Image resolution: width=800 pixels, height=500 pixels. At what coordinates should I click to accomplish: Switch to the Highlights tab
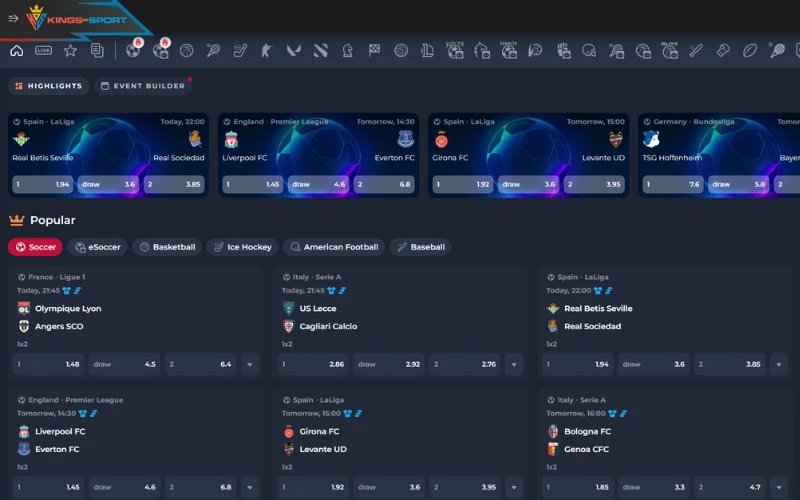tap(49, 86)
